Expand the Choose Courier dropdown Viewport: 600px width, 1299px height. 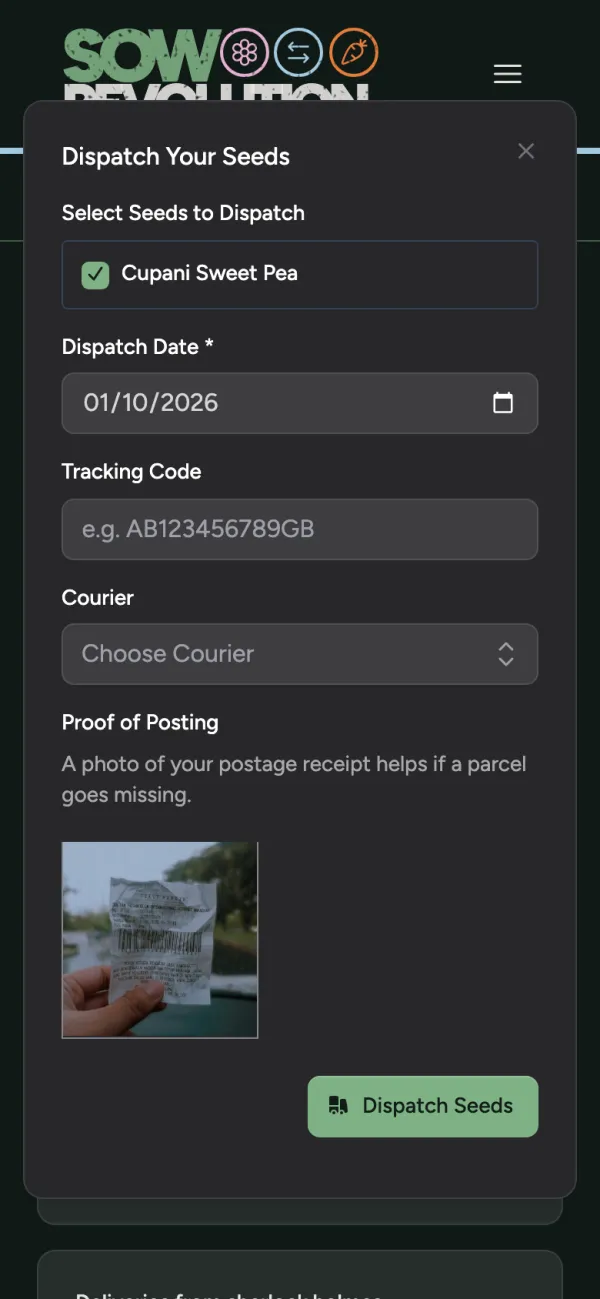(300, 654)
